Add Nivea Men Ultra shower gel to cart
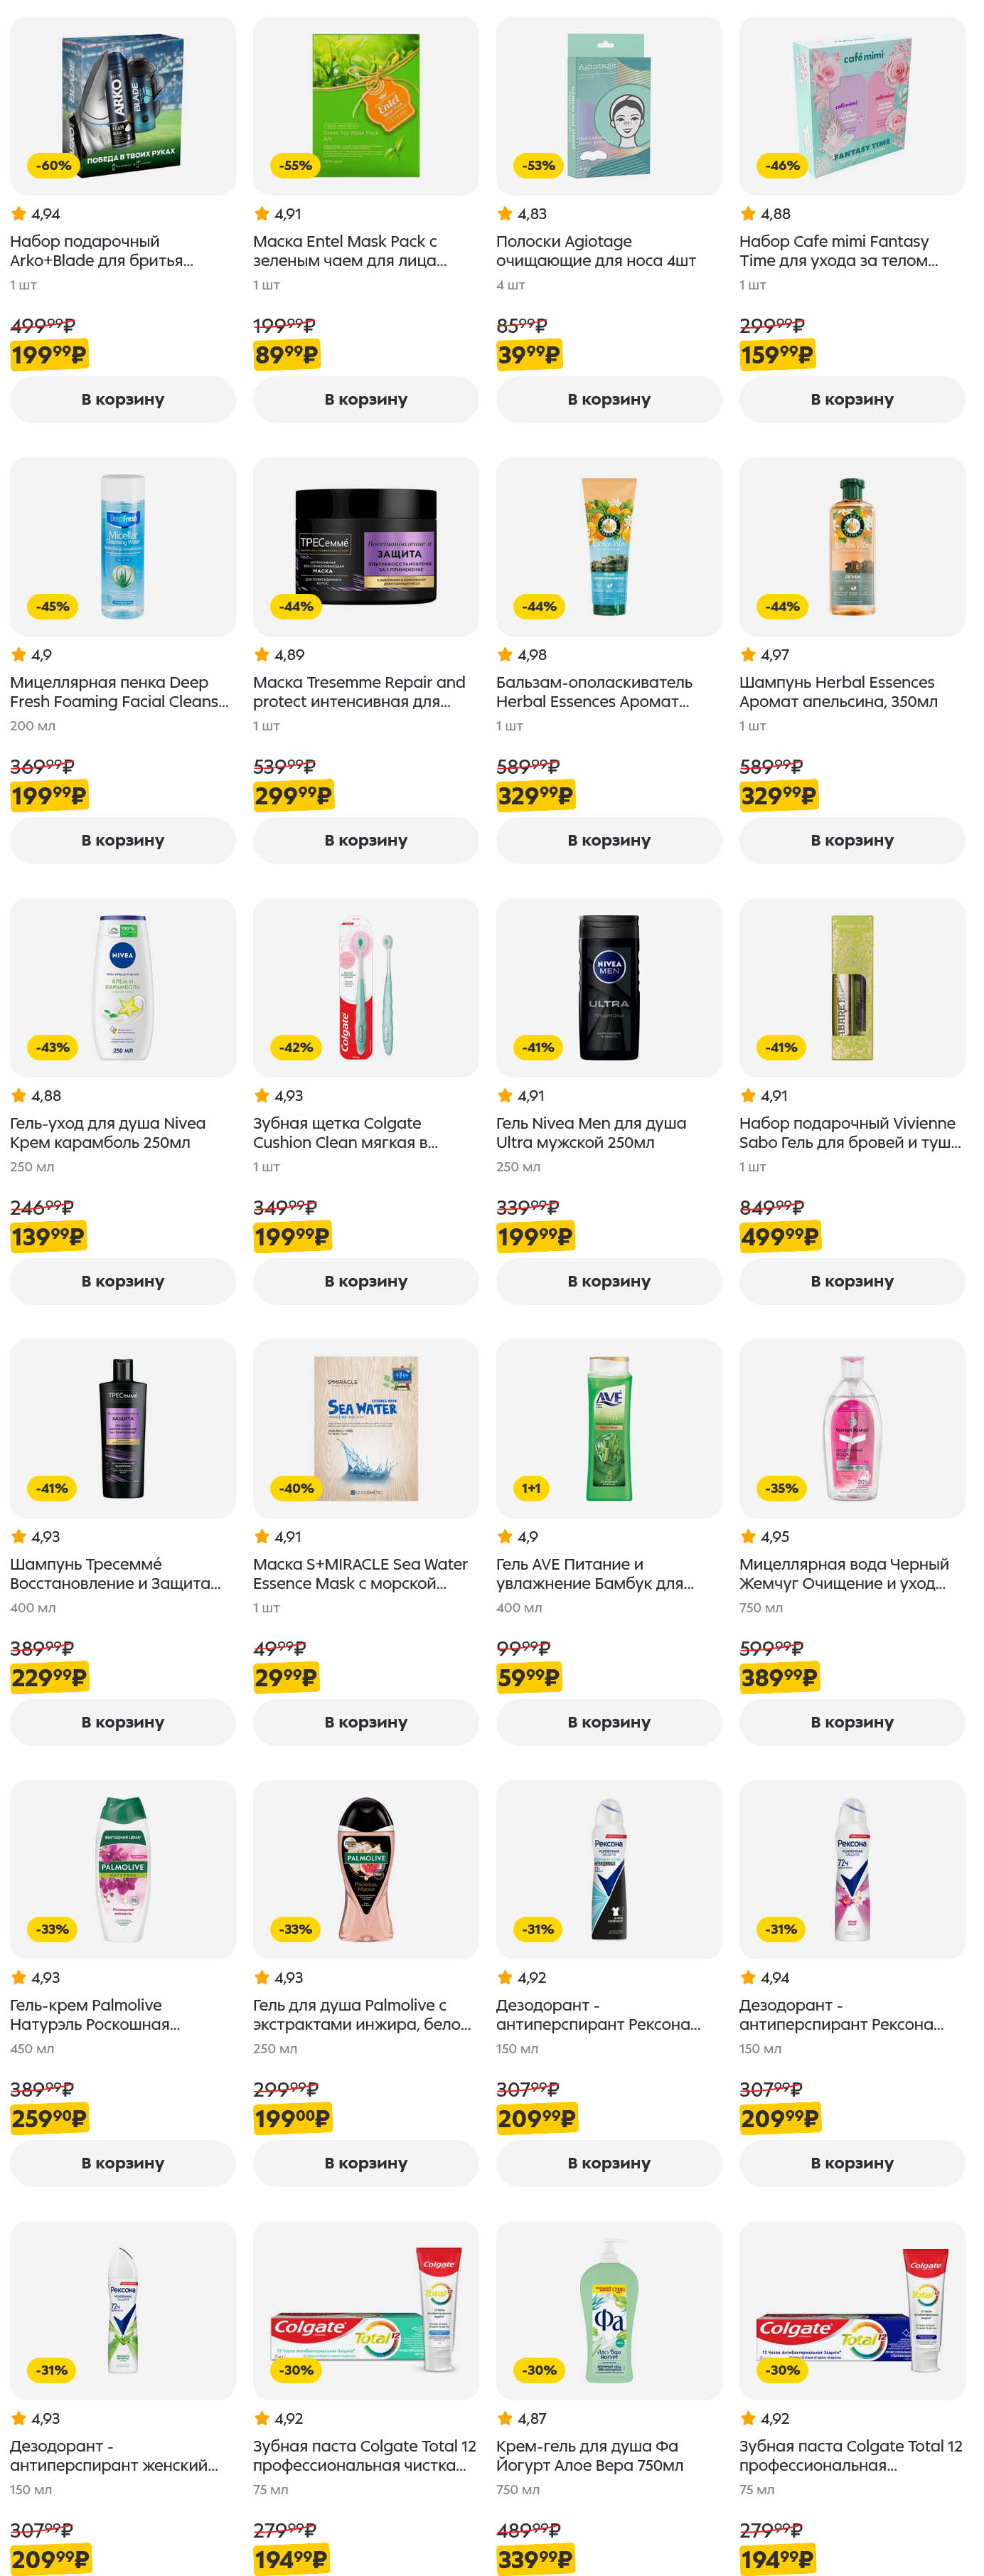 click(x=609, y=1281)
